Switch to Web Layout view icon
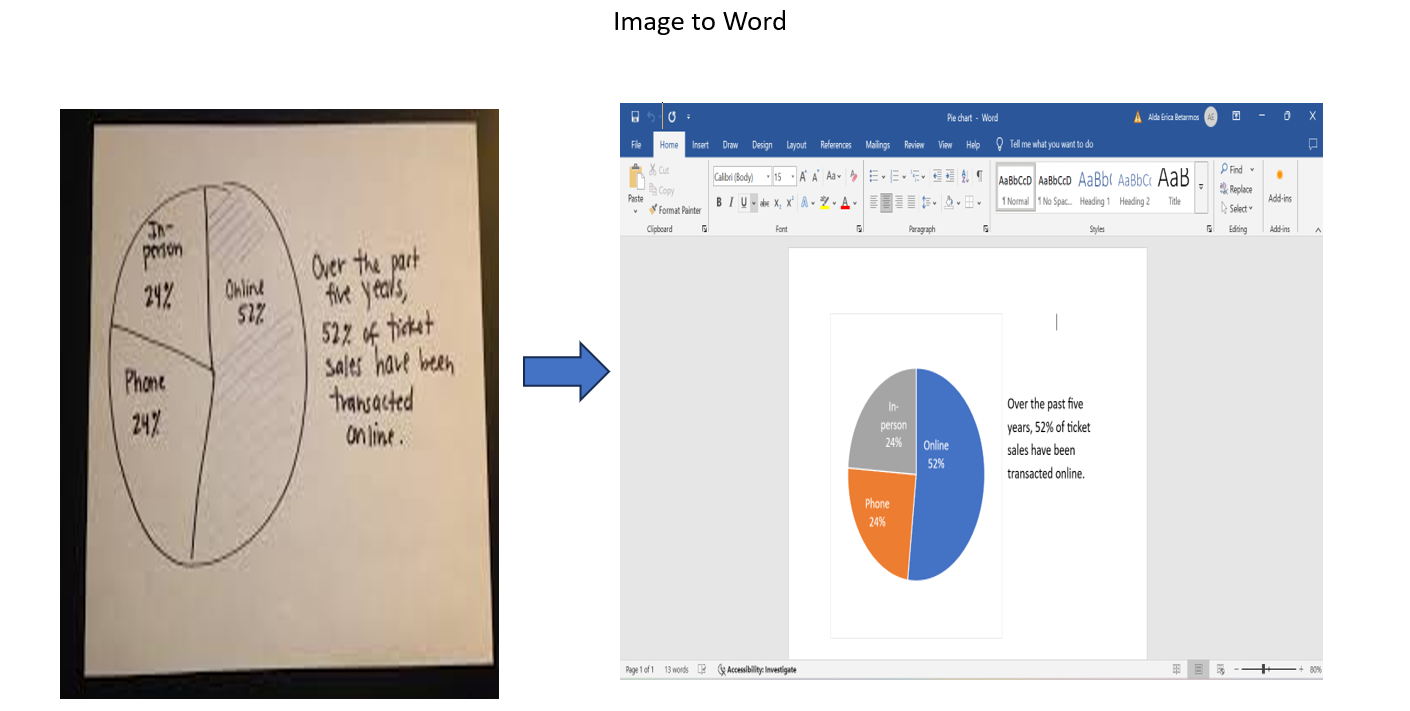Image resolution: width=1410 pixels, height=711 pixels. click(x=1221, y=669)
